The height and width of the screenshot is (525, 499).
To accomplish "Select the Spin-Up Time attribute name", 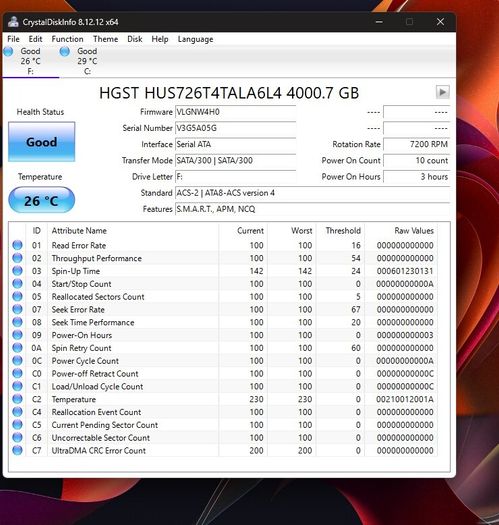I will 76,271.
